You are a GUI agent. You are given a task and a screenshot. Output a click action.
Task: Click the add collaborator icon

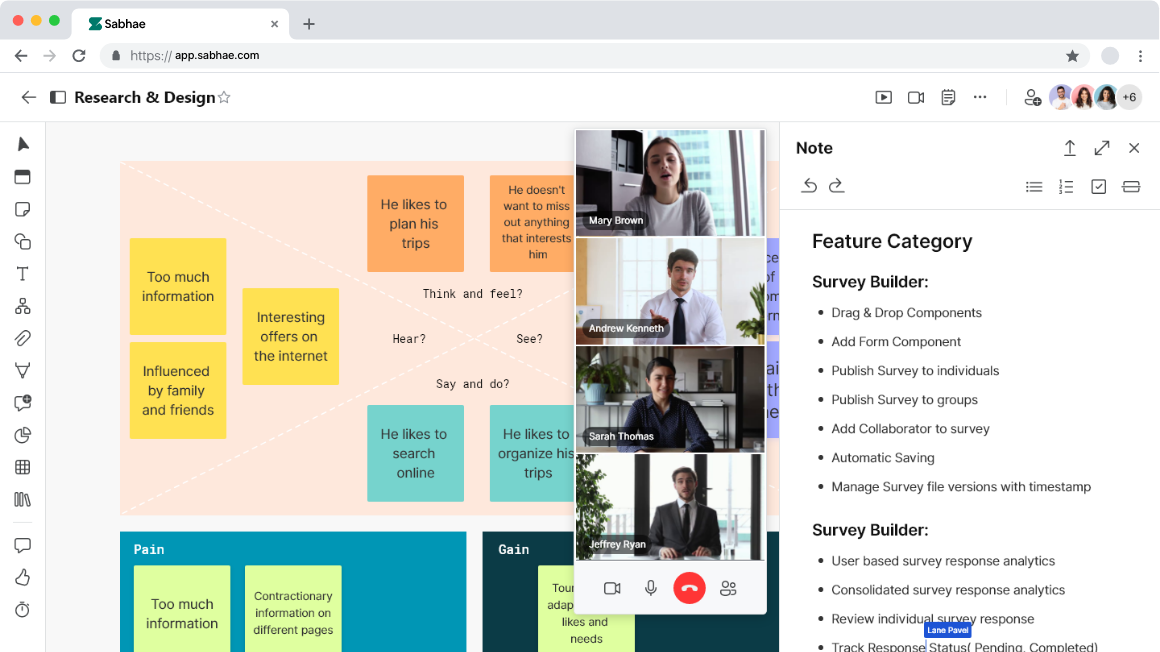coord(1033,98)
